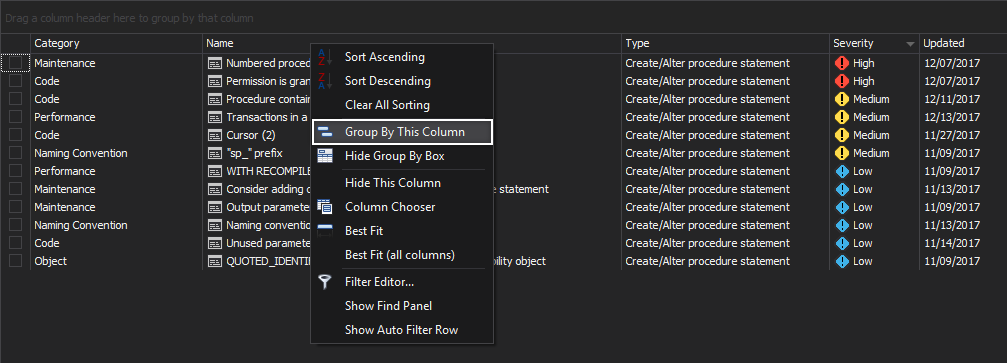Click the 11/27/2017 updated date cell

[x=963, y=135]
